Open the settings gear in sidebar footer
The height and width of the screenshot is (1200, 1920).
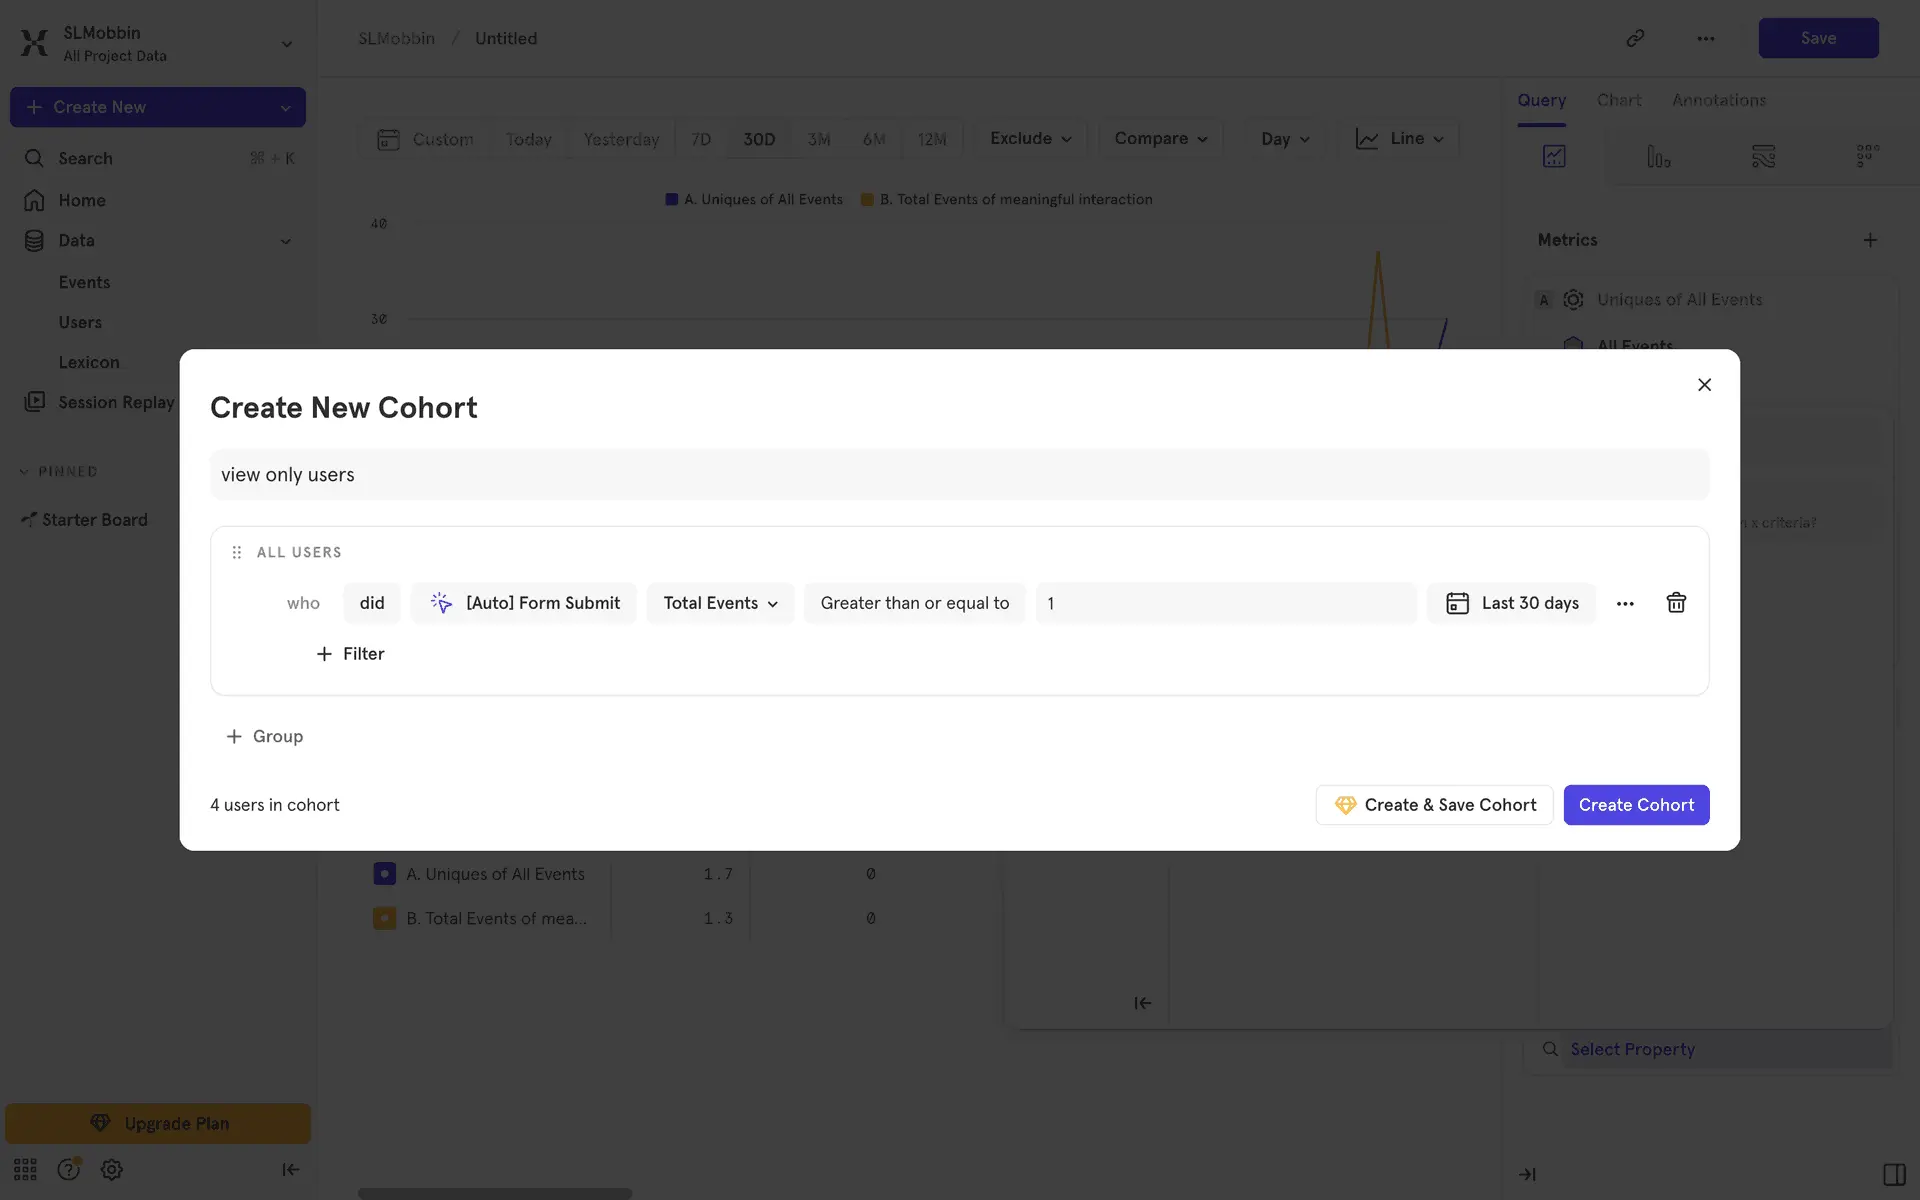point(112,1169)
